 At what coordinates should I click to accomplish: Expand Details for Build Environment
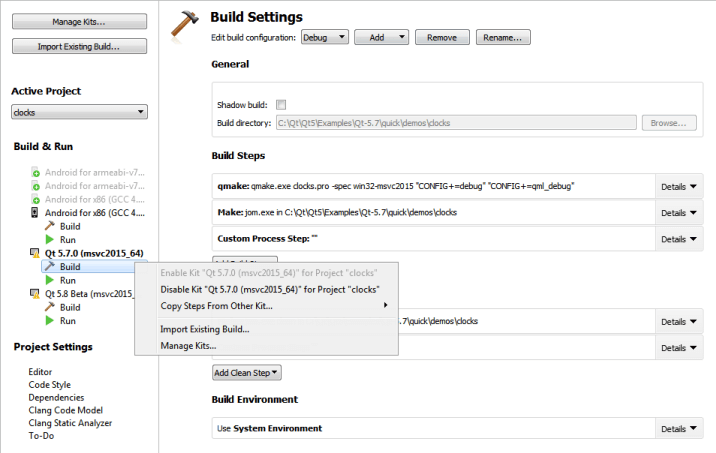coord(679,429)
